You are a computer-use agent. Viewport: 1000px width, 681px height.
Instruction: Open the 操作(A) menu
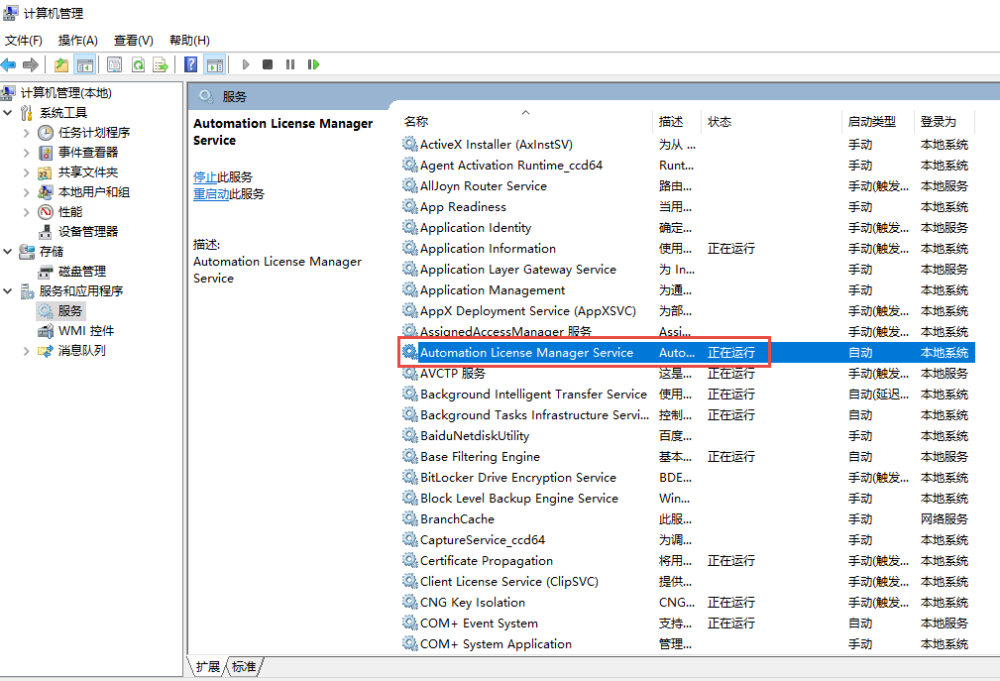coord(78,40)
